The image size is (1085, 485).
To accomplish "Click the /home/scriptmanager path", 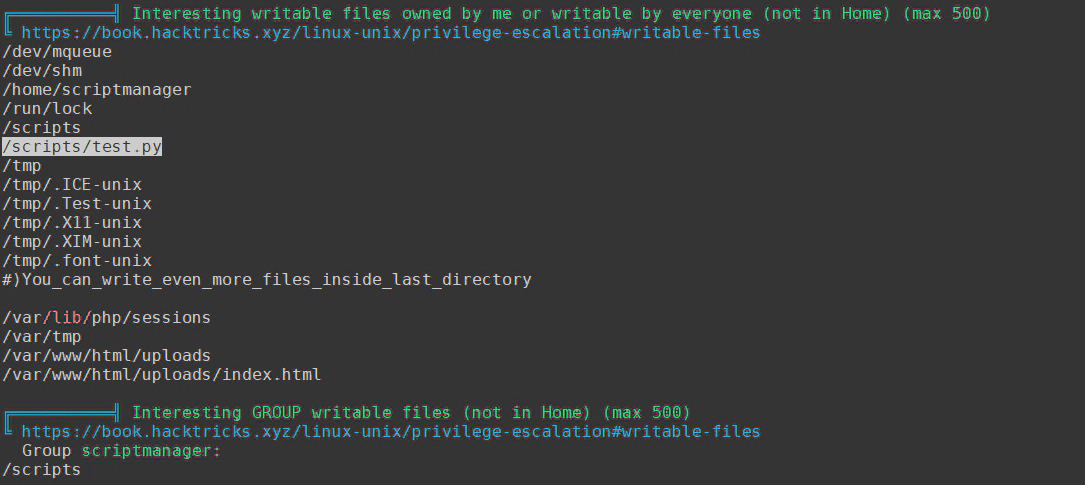I will (97, 90).
